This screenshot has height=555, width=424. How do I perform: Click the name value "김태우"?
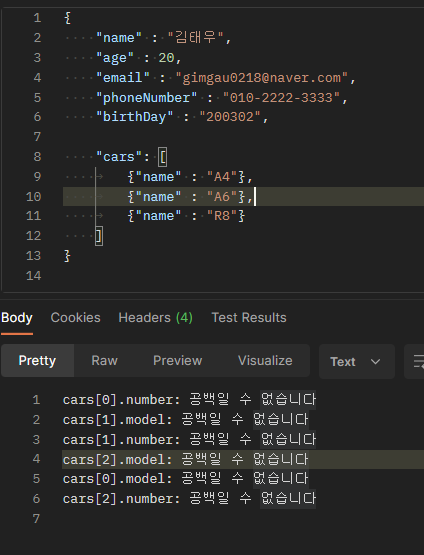195,38
